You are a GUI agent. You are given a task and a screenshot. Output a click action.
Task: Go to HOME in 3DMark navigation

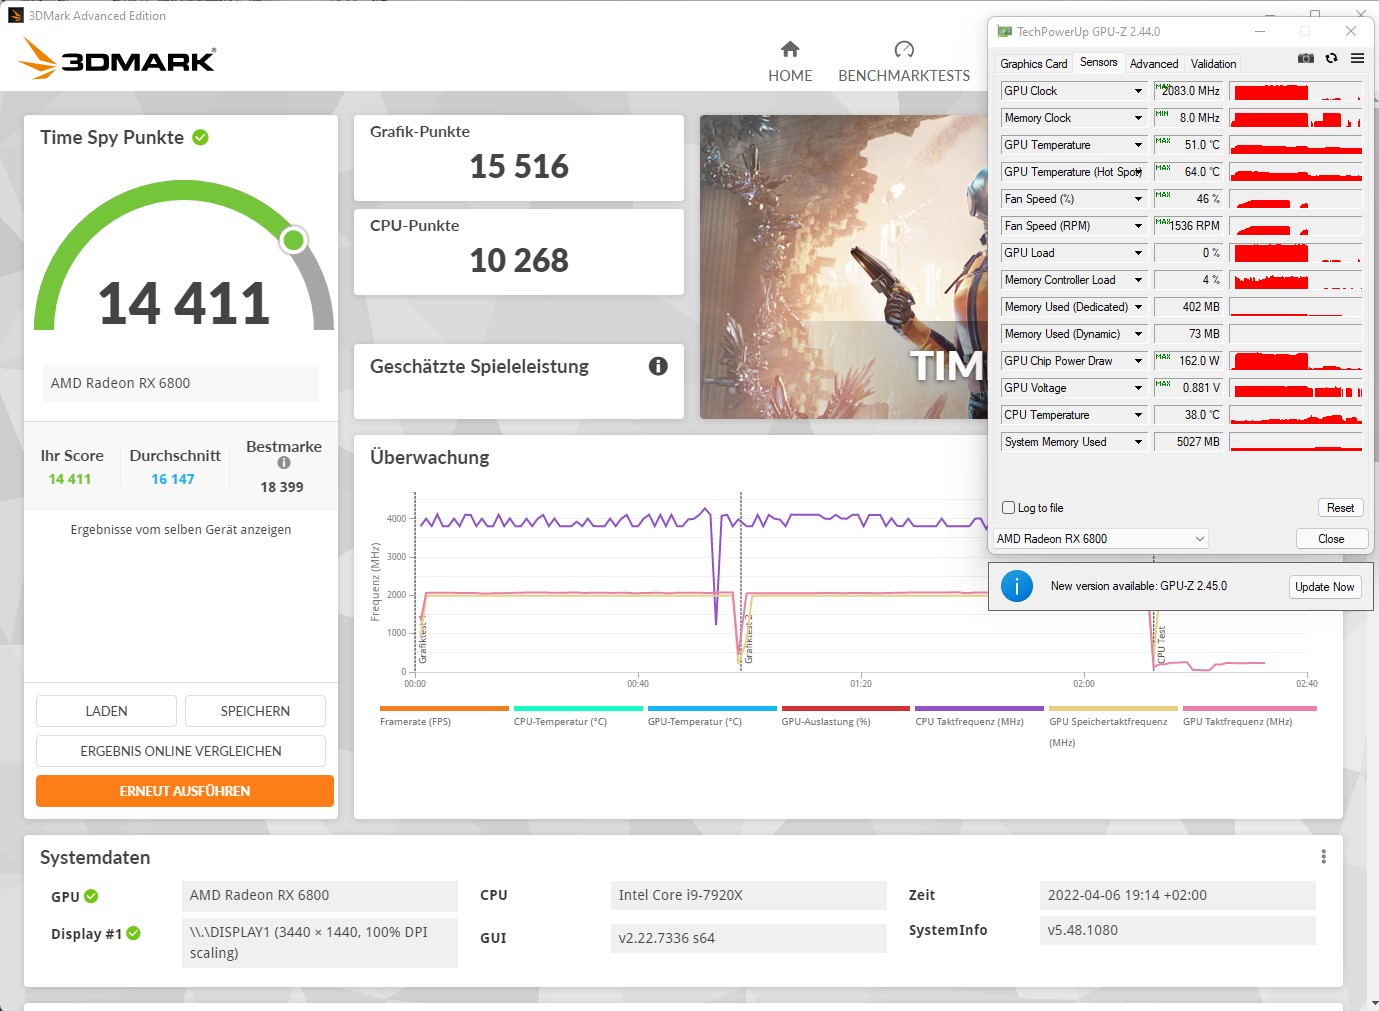coord(790,76)
